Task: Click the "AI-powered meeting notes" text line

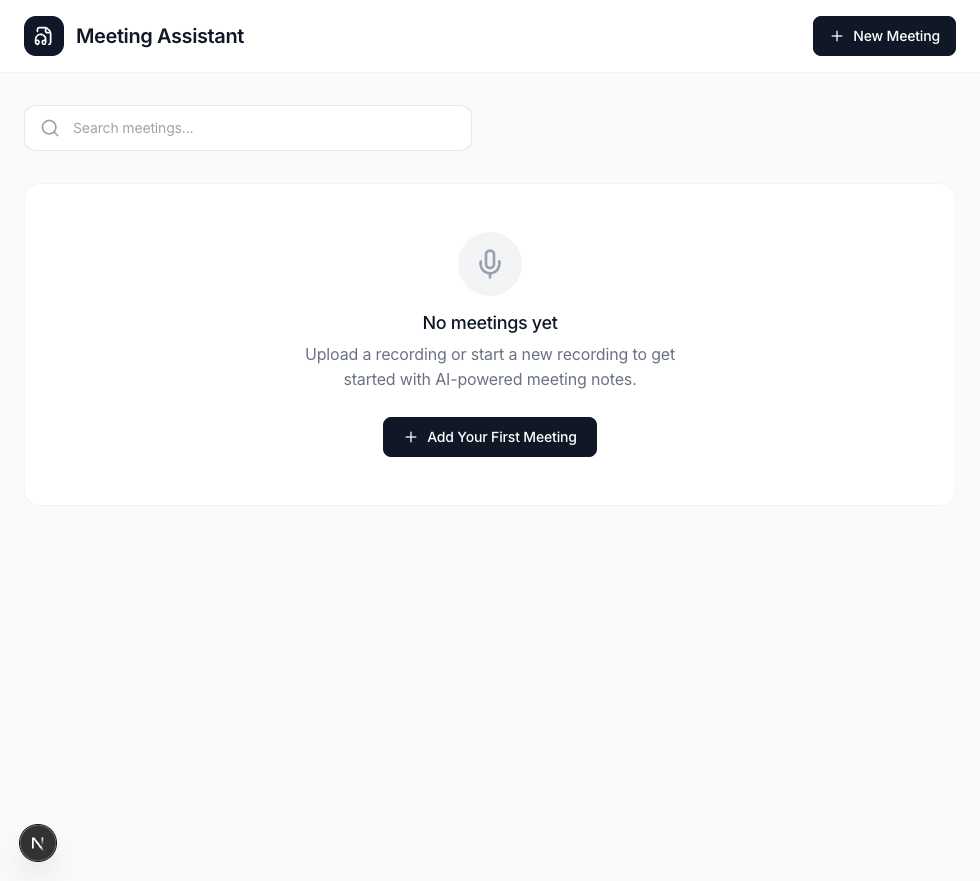Action: 490,380
